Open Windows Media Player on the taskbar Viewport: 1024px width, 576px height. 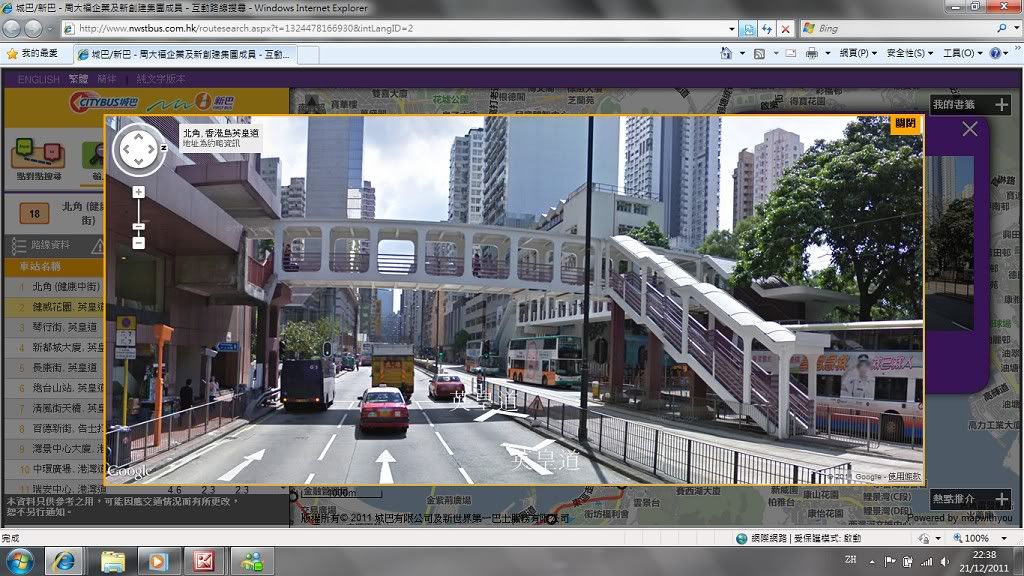158,562
